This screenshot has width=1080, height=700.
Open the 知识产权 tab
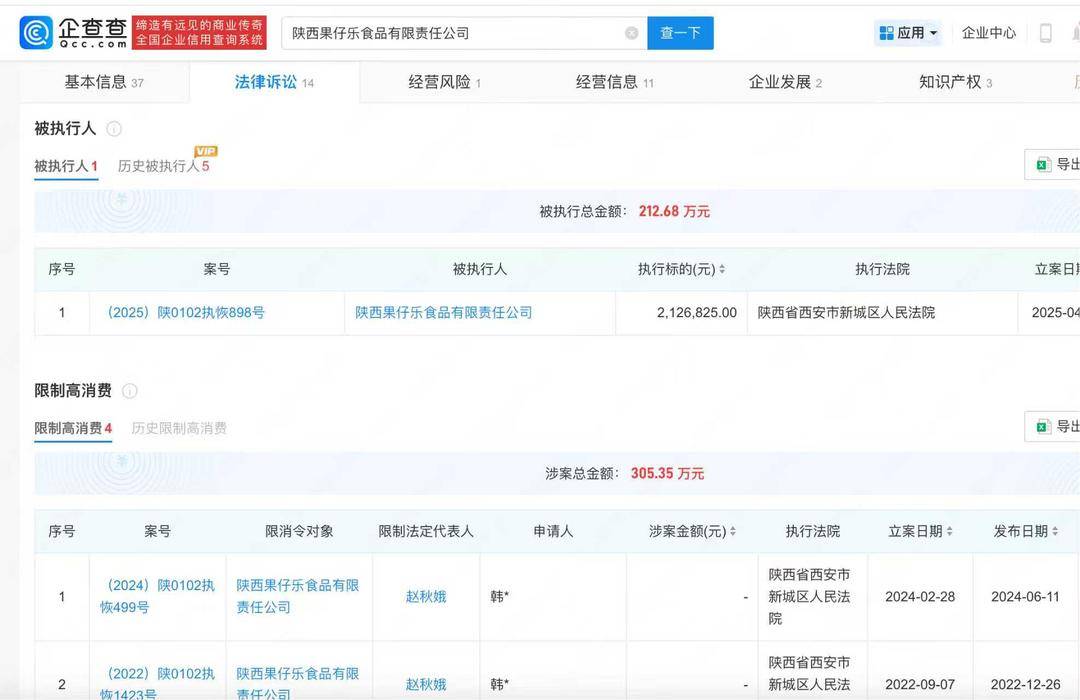(955, 82)
